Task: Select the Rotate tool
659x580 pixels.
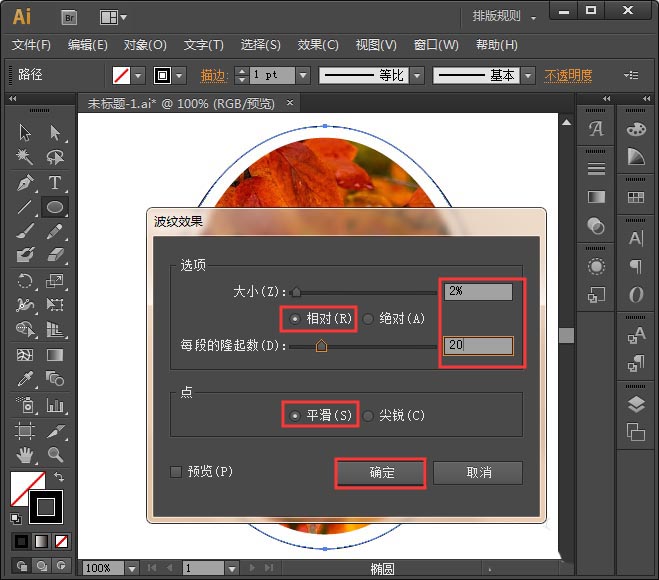Action: [24, 281]
